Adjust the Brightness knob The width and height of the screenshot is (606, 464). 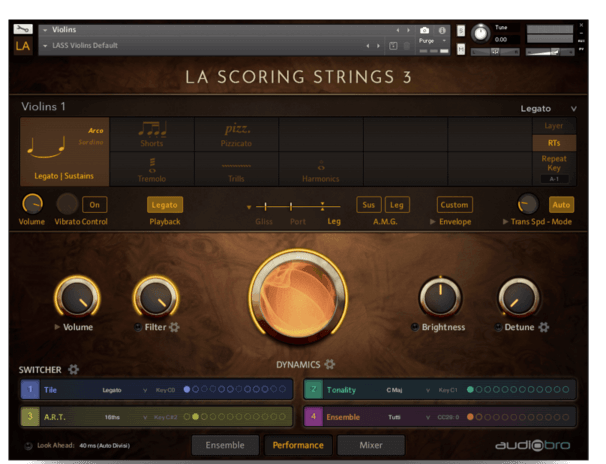pos(440,297)
